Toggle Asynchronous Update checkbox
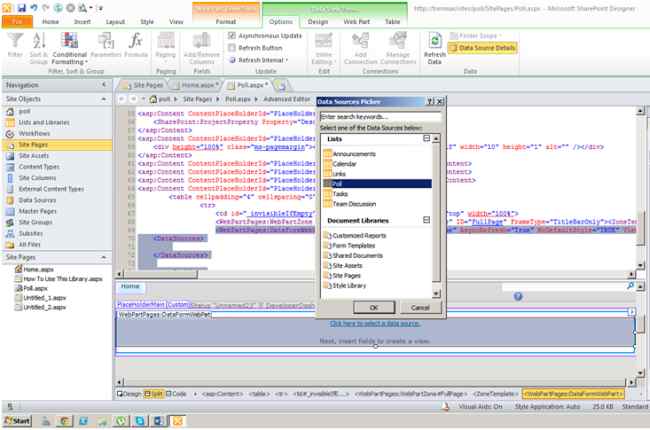Screen dimensions: 650x430 click(232, 36)
